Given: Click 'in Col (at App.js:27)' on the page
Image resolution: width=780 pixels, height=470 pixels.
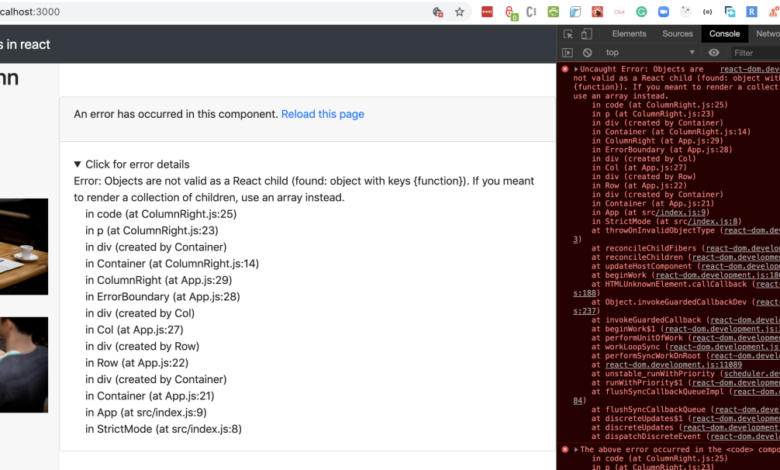Looking at the screenshot, I should tap(134, 330).
